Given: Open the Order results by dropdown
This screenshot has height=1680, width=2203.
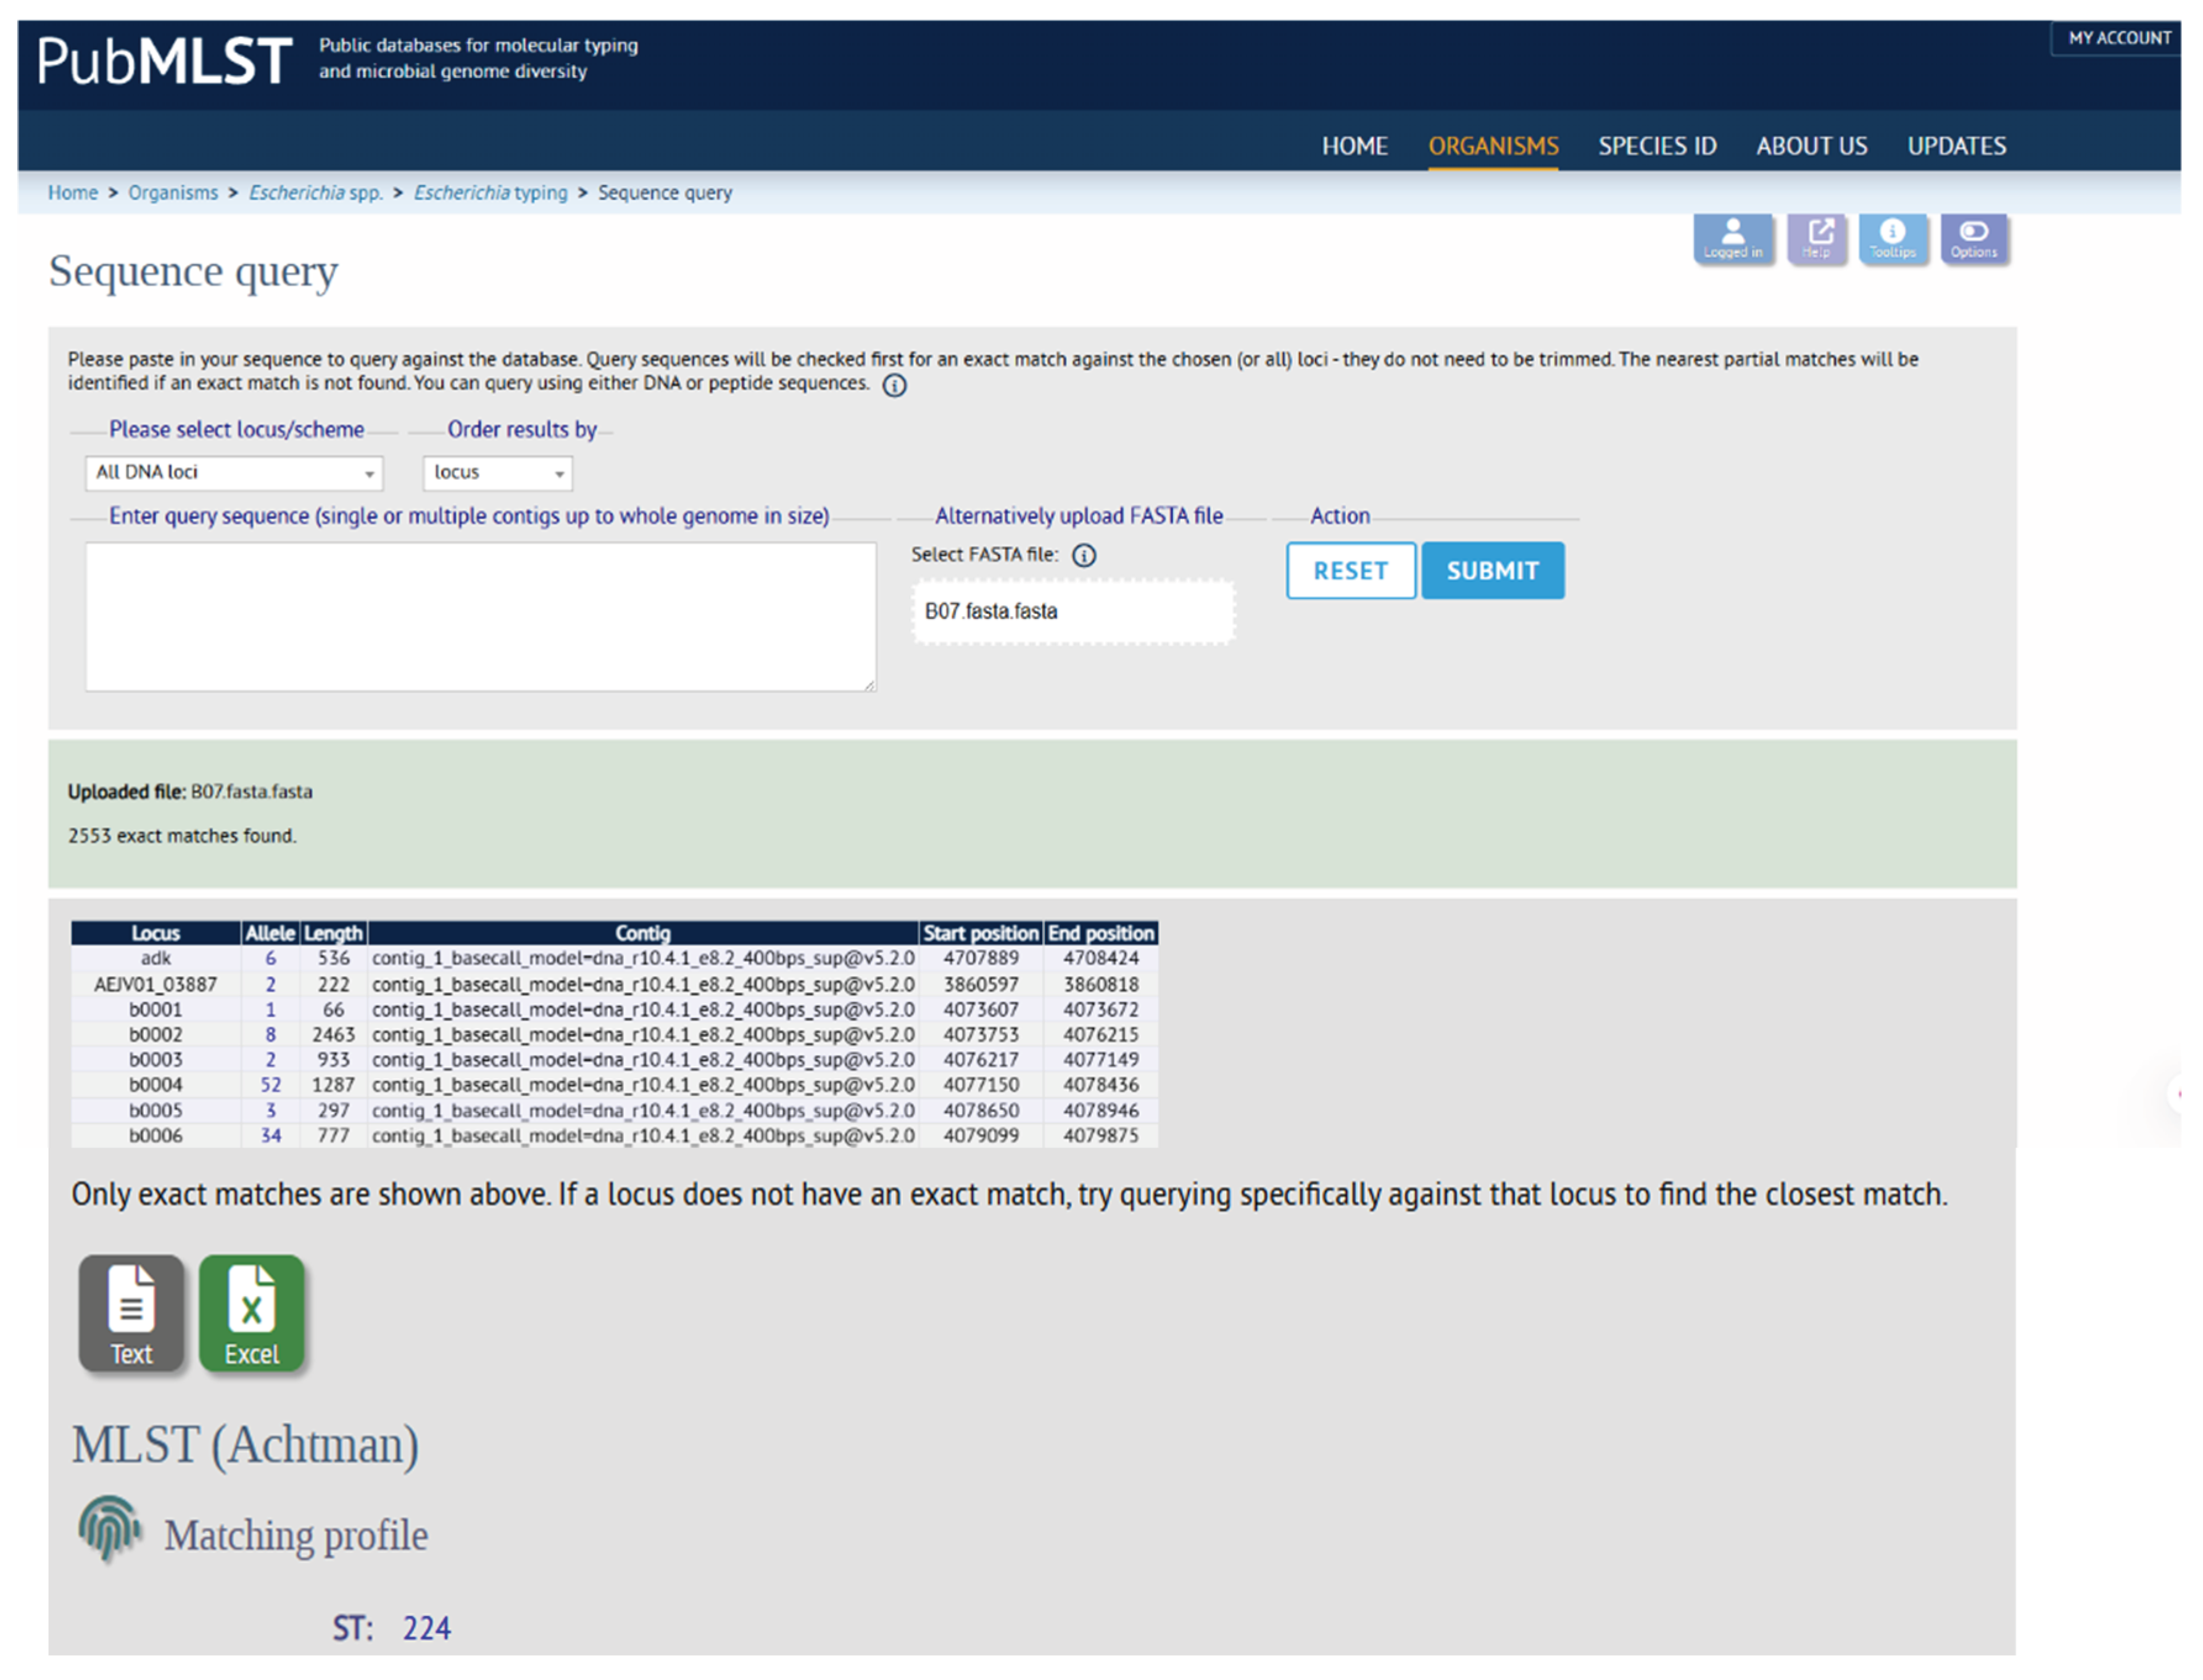Looking at the screenshot, I should click(x=497, y=472).
